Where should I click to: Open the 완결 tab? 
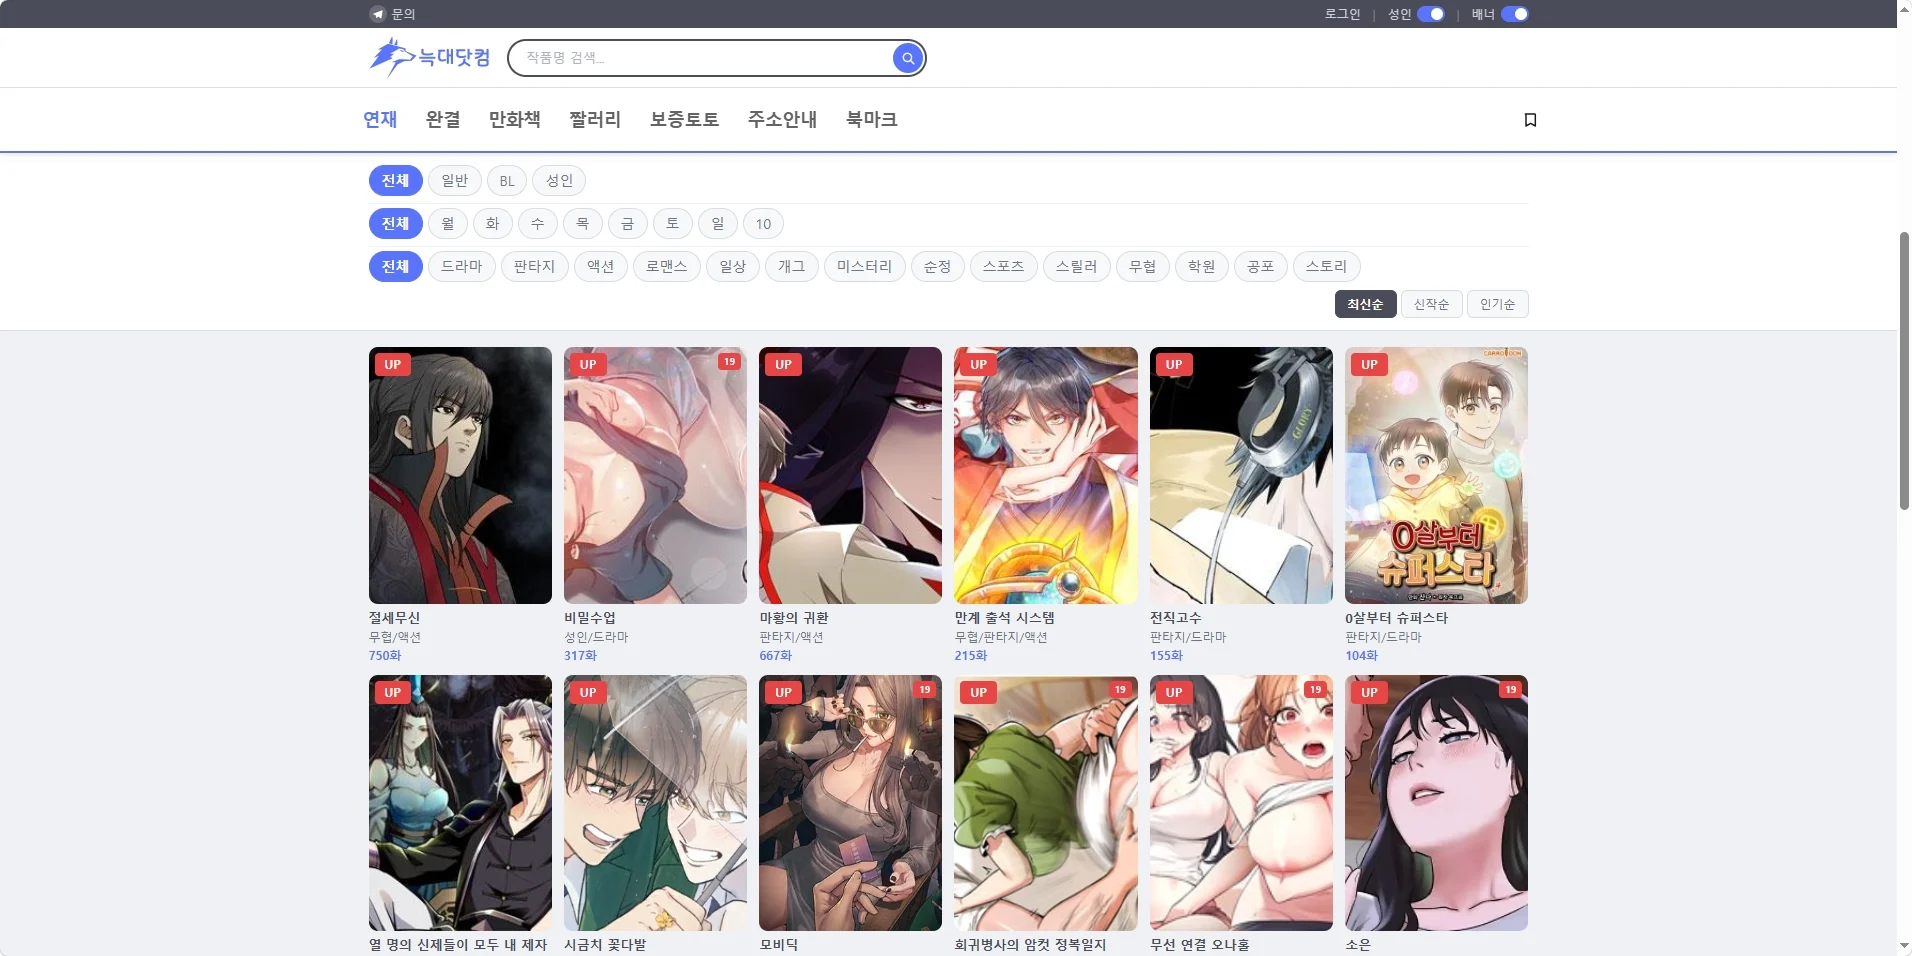coord(443,120)
